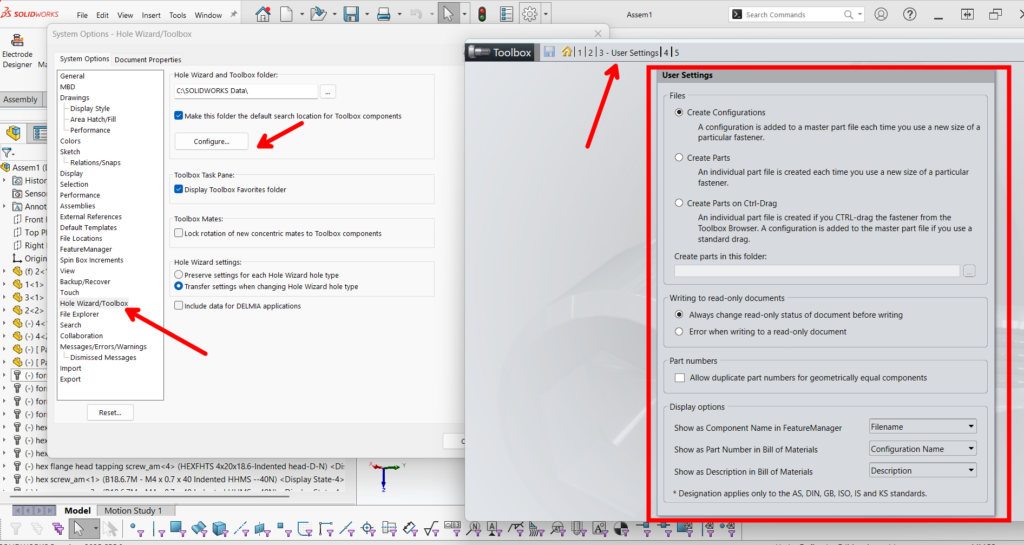1024x545 pixels.
Task: Go to the Toolbox Home icon
Action: coord(566,52)
